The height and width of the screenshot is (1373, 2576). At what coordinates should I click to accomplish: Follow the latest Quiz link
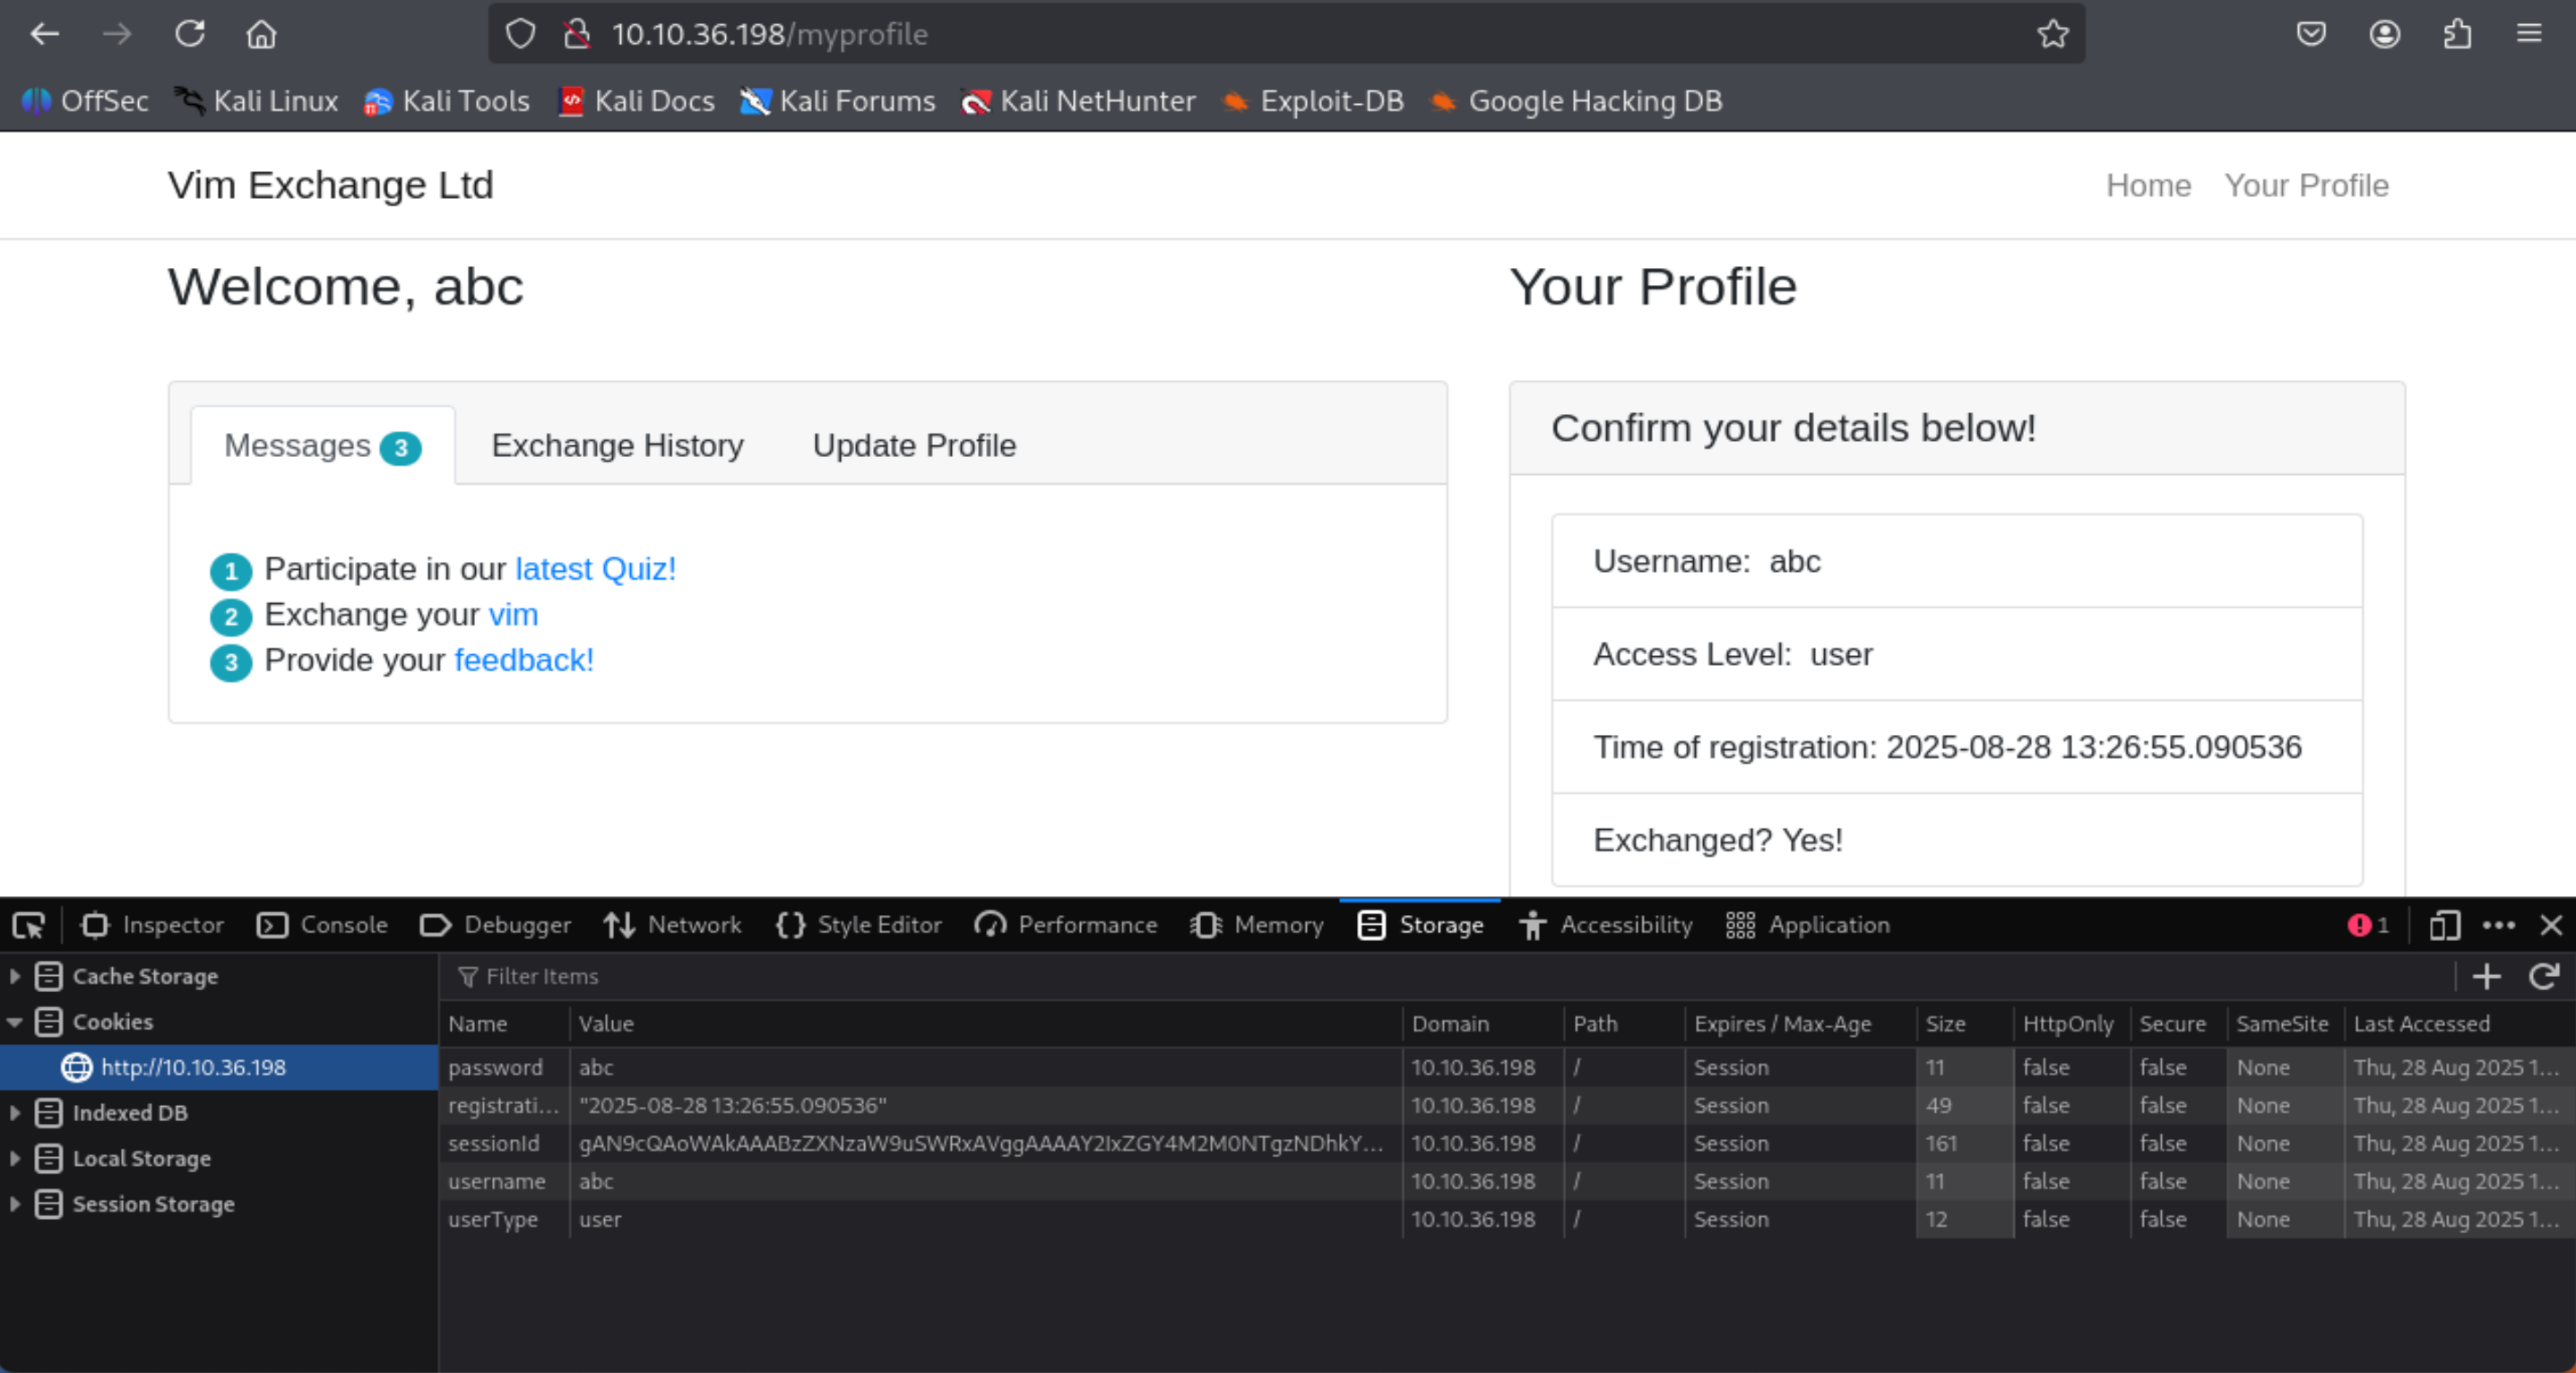click(595, 569)
